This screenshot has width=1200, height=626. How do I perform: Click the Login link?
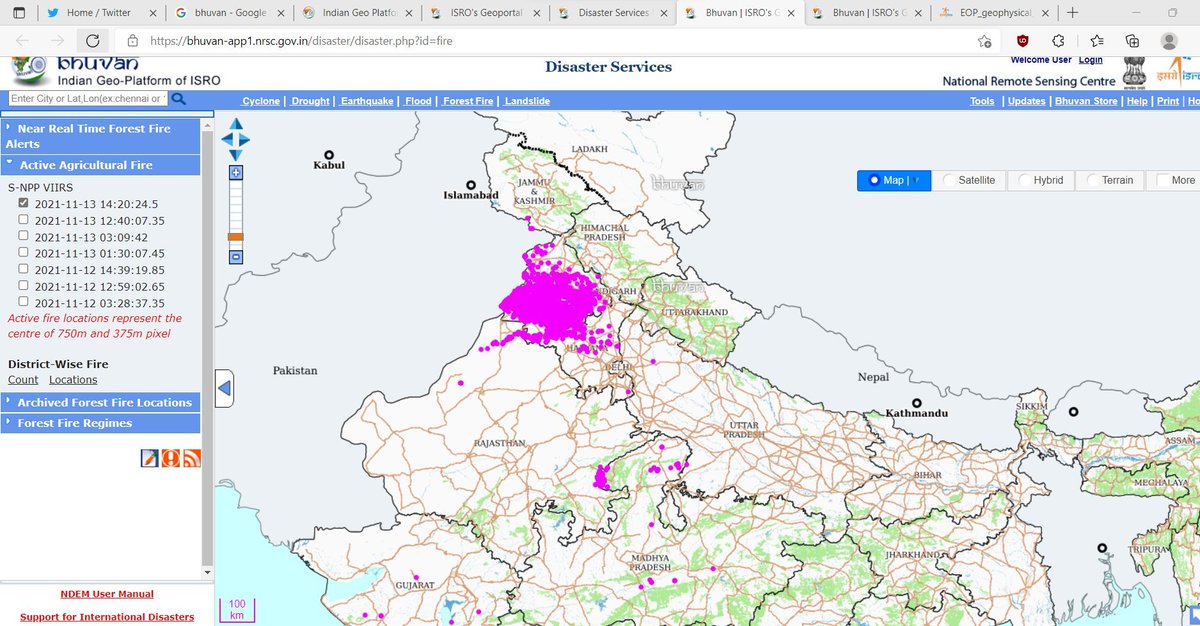[1090, 60]
